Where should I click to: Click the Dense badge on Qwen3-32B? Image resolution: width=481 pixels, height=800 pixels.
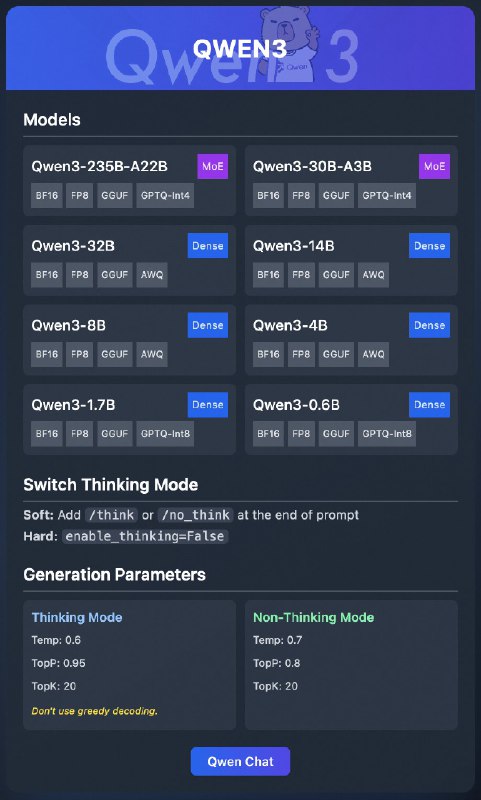tap(208, 245)
